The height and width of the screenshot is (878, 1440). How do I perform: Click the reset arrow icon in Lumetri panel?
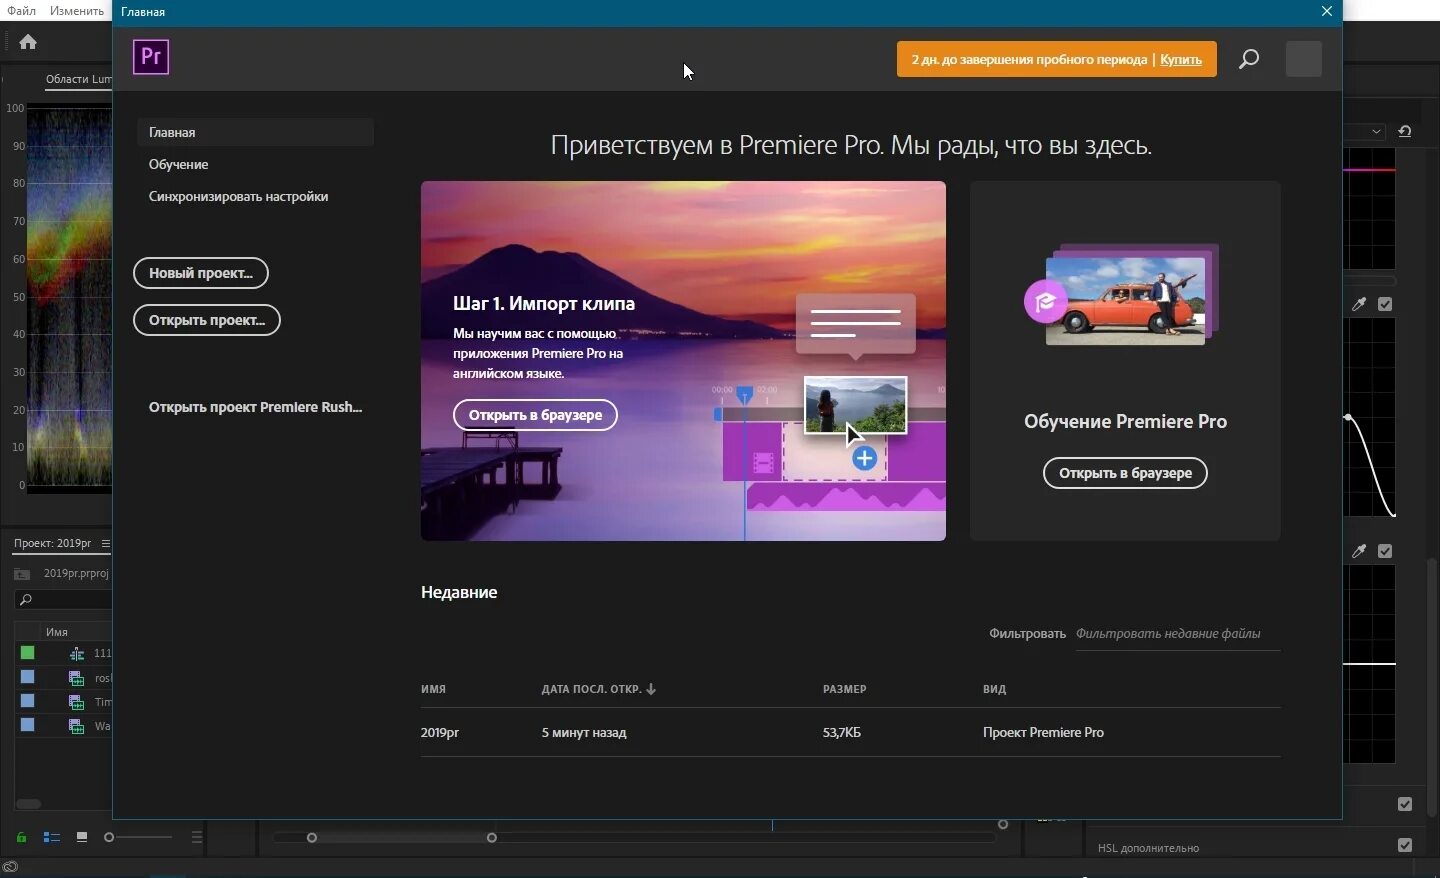click(x=1406, y=131)
